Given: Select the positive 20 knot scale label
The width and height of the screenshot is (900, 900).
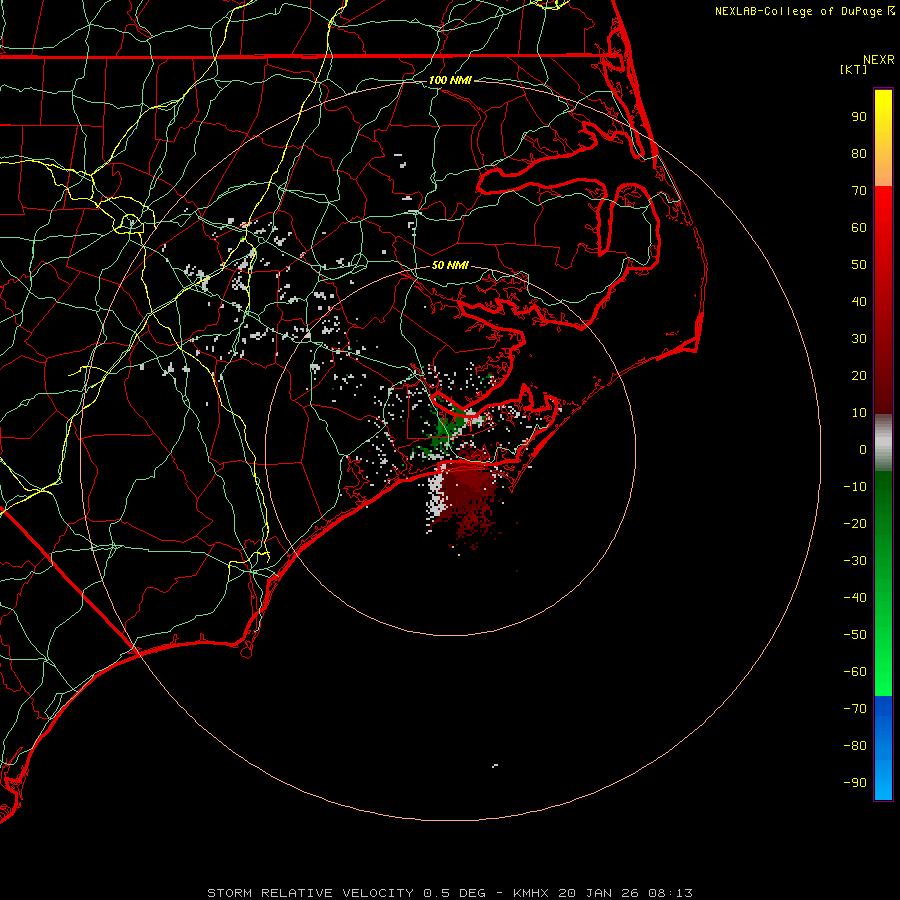Looking at the screenshot, I should coord(859,375).
